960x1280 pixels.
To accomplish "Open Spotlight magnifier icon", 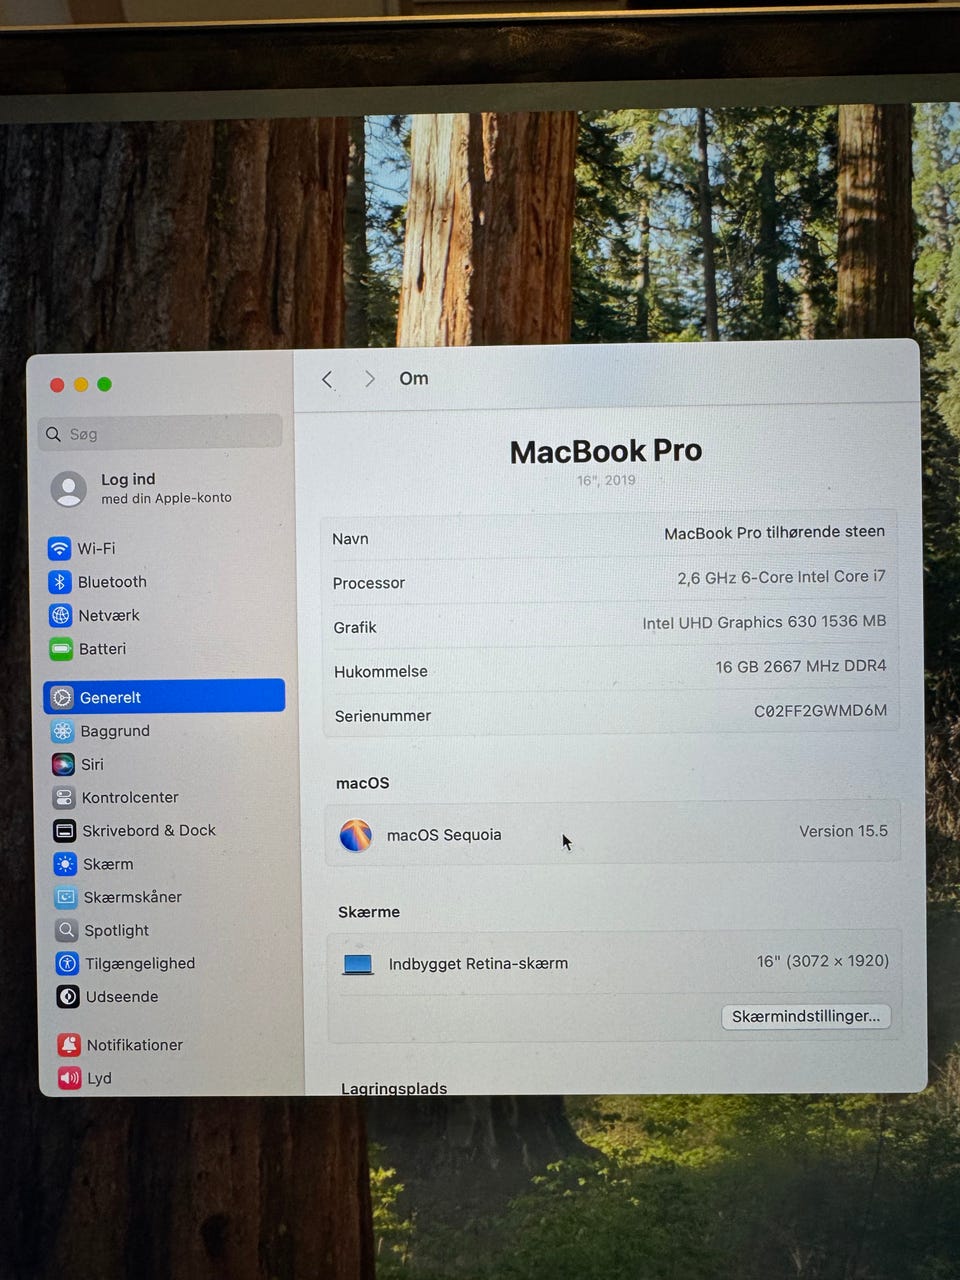I will (x=66, y=930).
